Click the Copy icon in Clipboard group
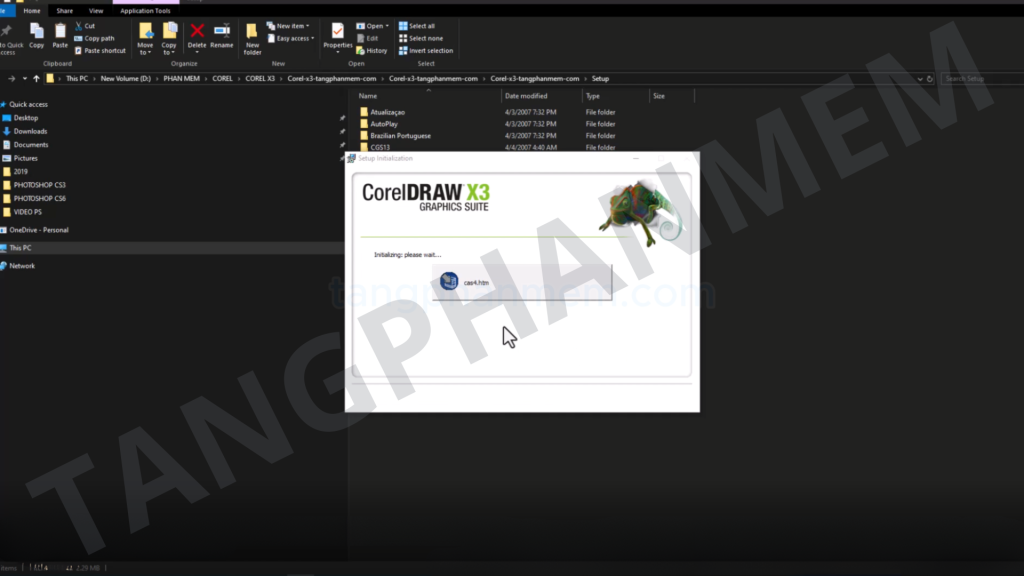Screen dimensions: 1024x576 37,35
